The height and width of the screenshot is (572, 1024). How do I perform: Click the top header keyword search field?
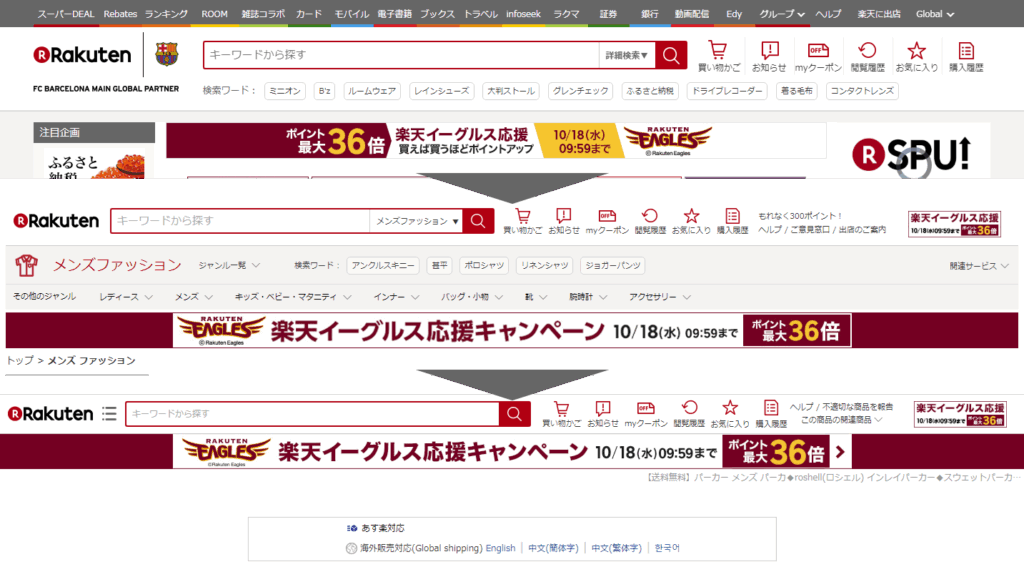click(x=401, y=56)
